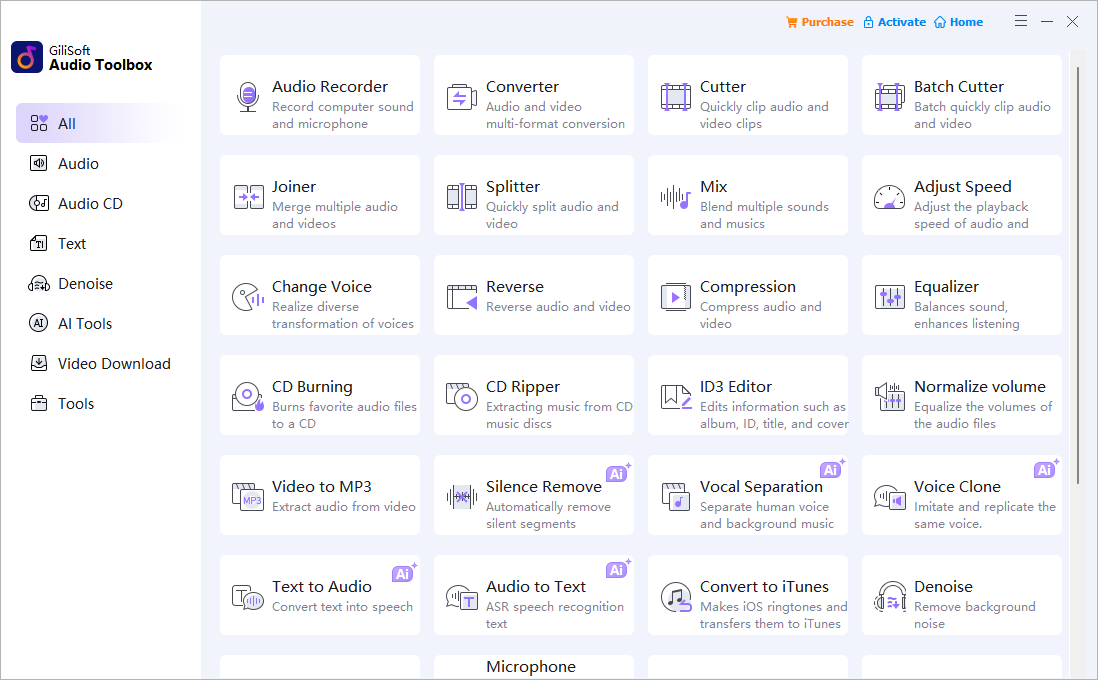
Task: Click the Joiner merge icon
Action: point(248,197)
